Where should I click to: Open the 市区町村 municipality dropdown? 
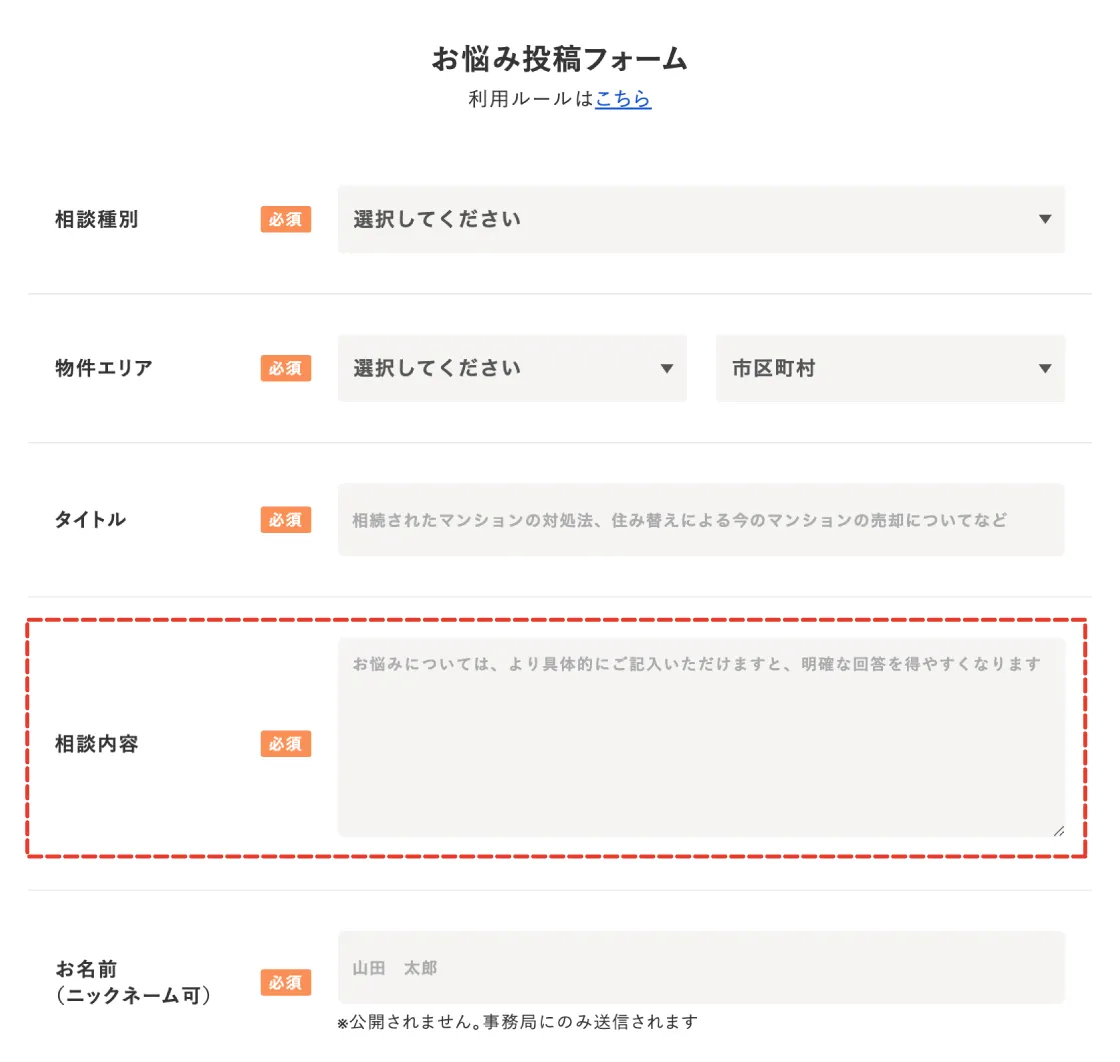[x=890, y=368]
